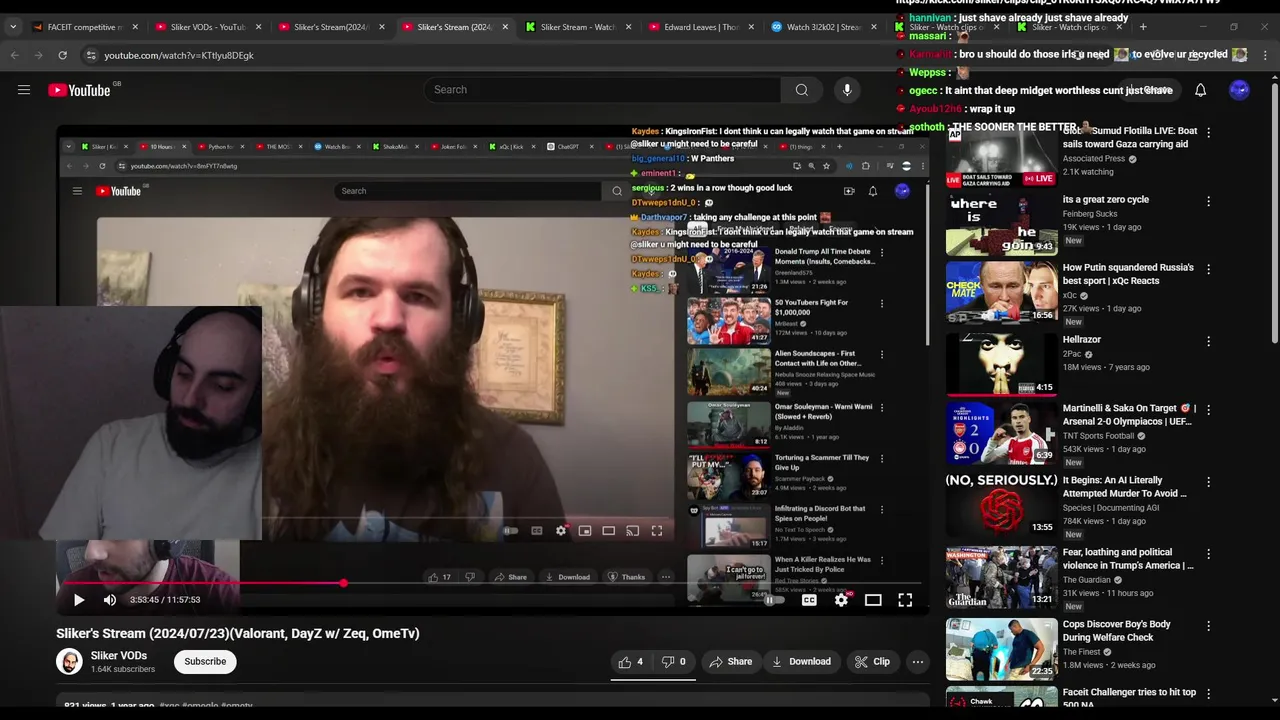
Task: Share the Sliker's Stream video
Action: (x=730, y=662)
